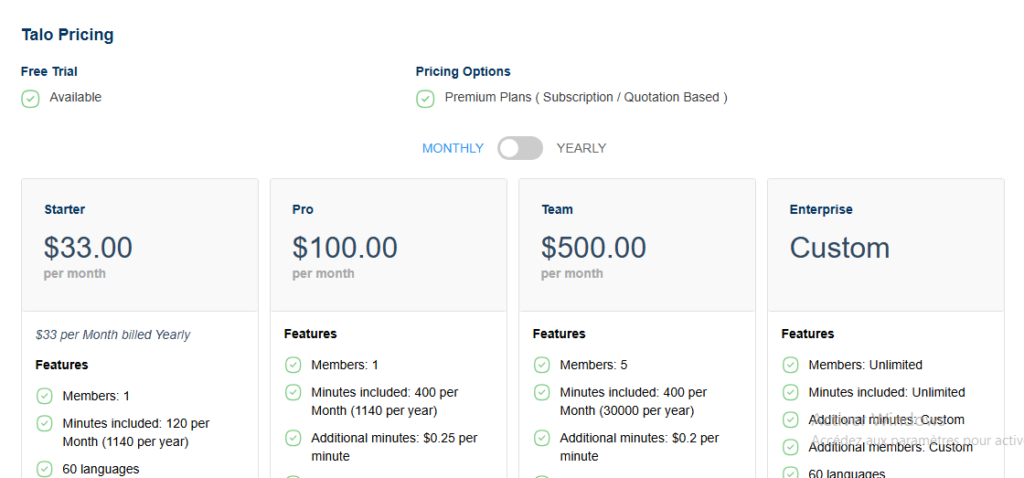Click the Pro plan $100.00 price
The width and height of the screenshot is (1024, 478).
(x=344, y=247)
